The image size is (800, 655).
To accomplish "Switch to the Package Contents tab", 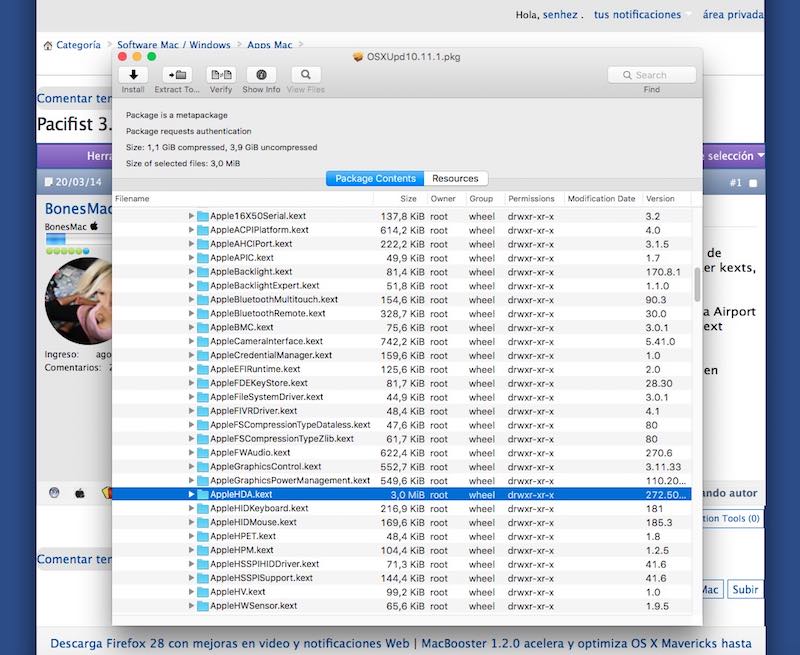I will [375, 179].
